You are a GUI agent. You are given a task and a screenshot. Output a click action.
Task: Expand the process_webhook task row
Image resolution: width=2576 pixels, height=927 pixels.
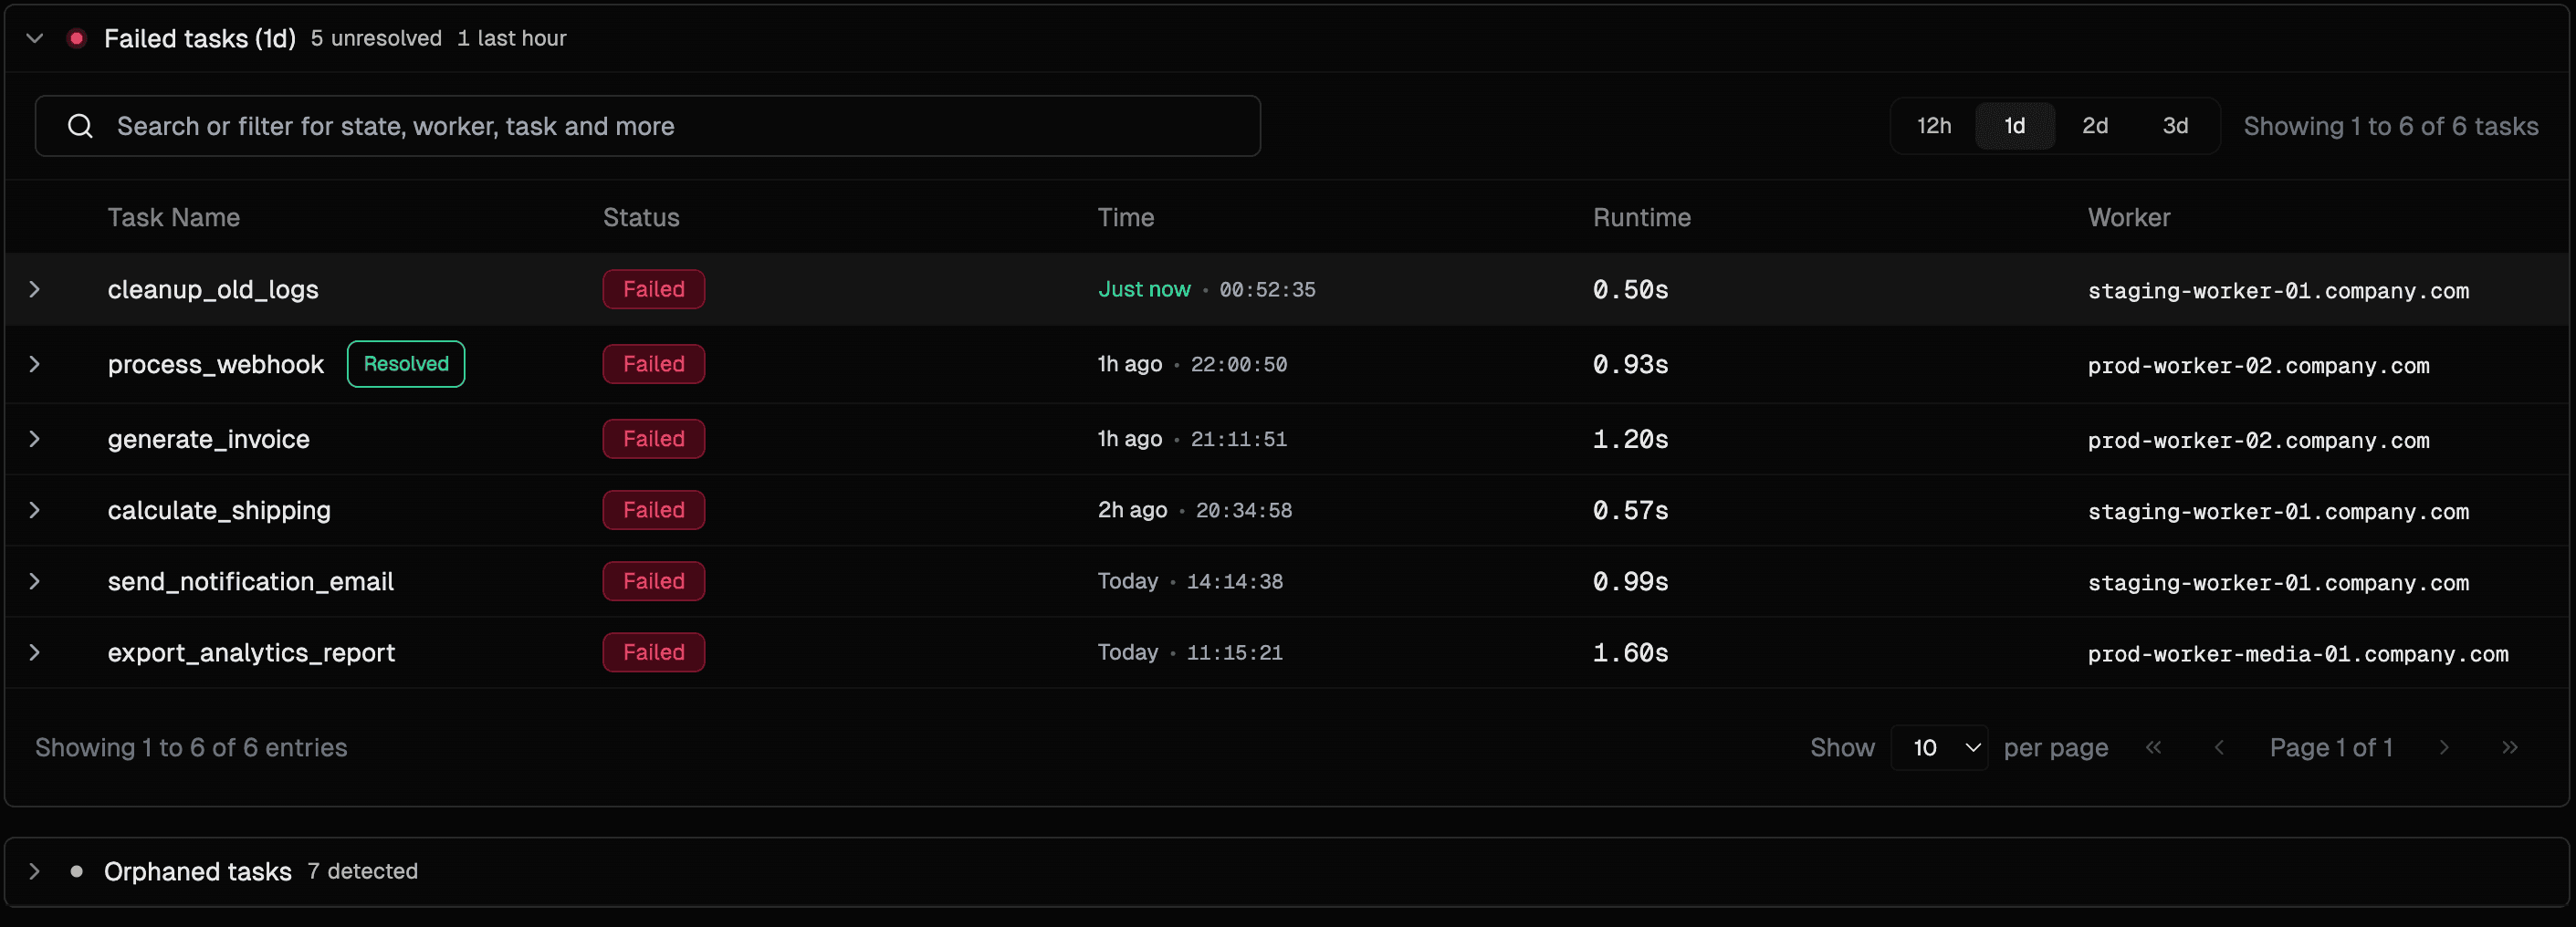click(35, 364)
